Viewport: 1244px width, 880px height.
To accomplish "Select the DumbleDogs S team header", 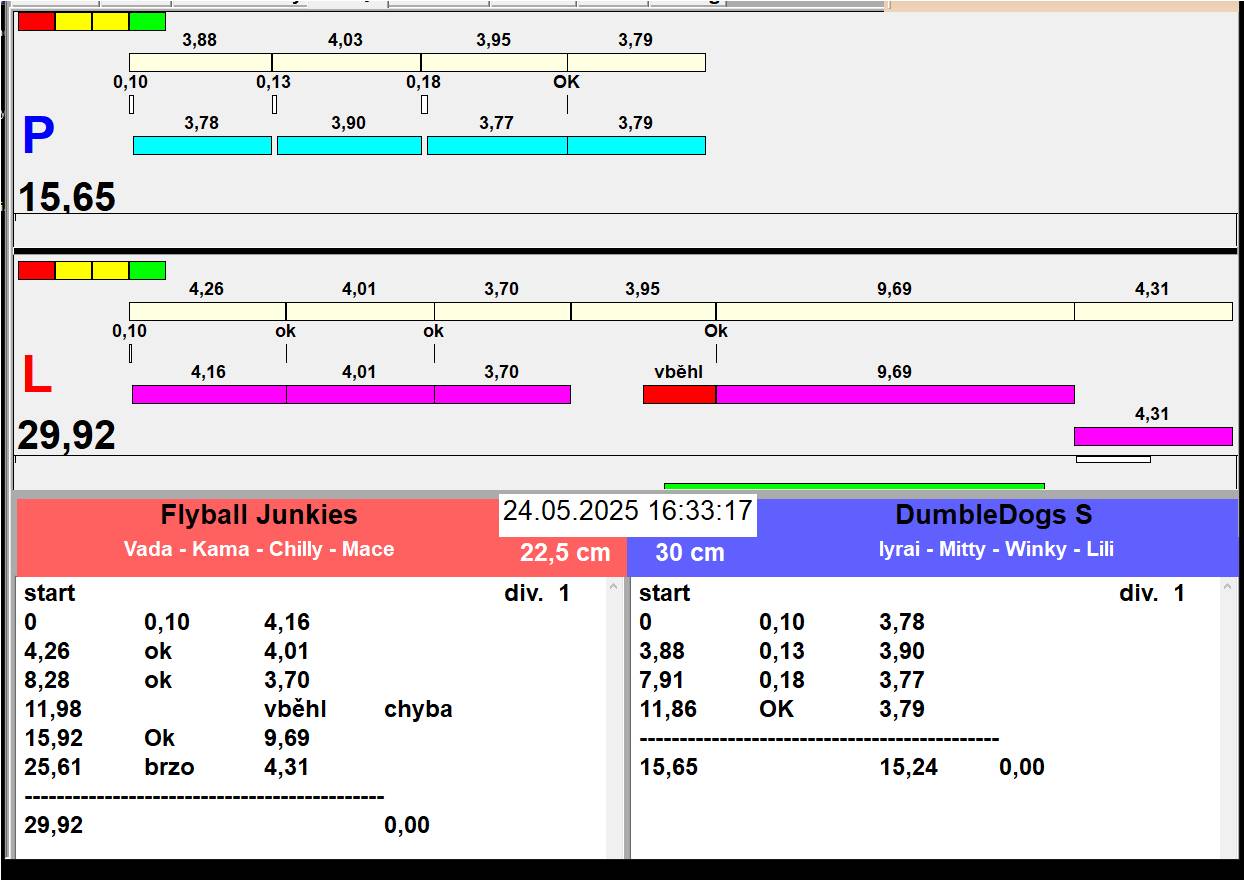I will coord(993,516).
